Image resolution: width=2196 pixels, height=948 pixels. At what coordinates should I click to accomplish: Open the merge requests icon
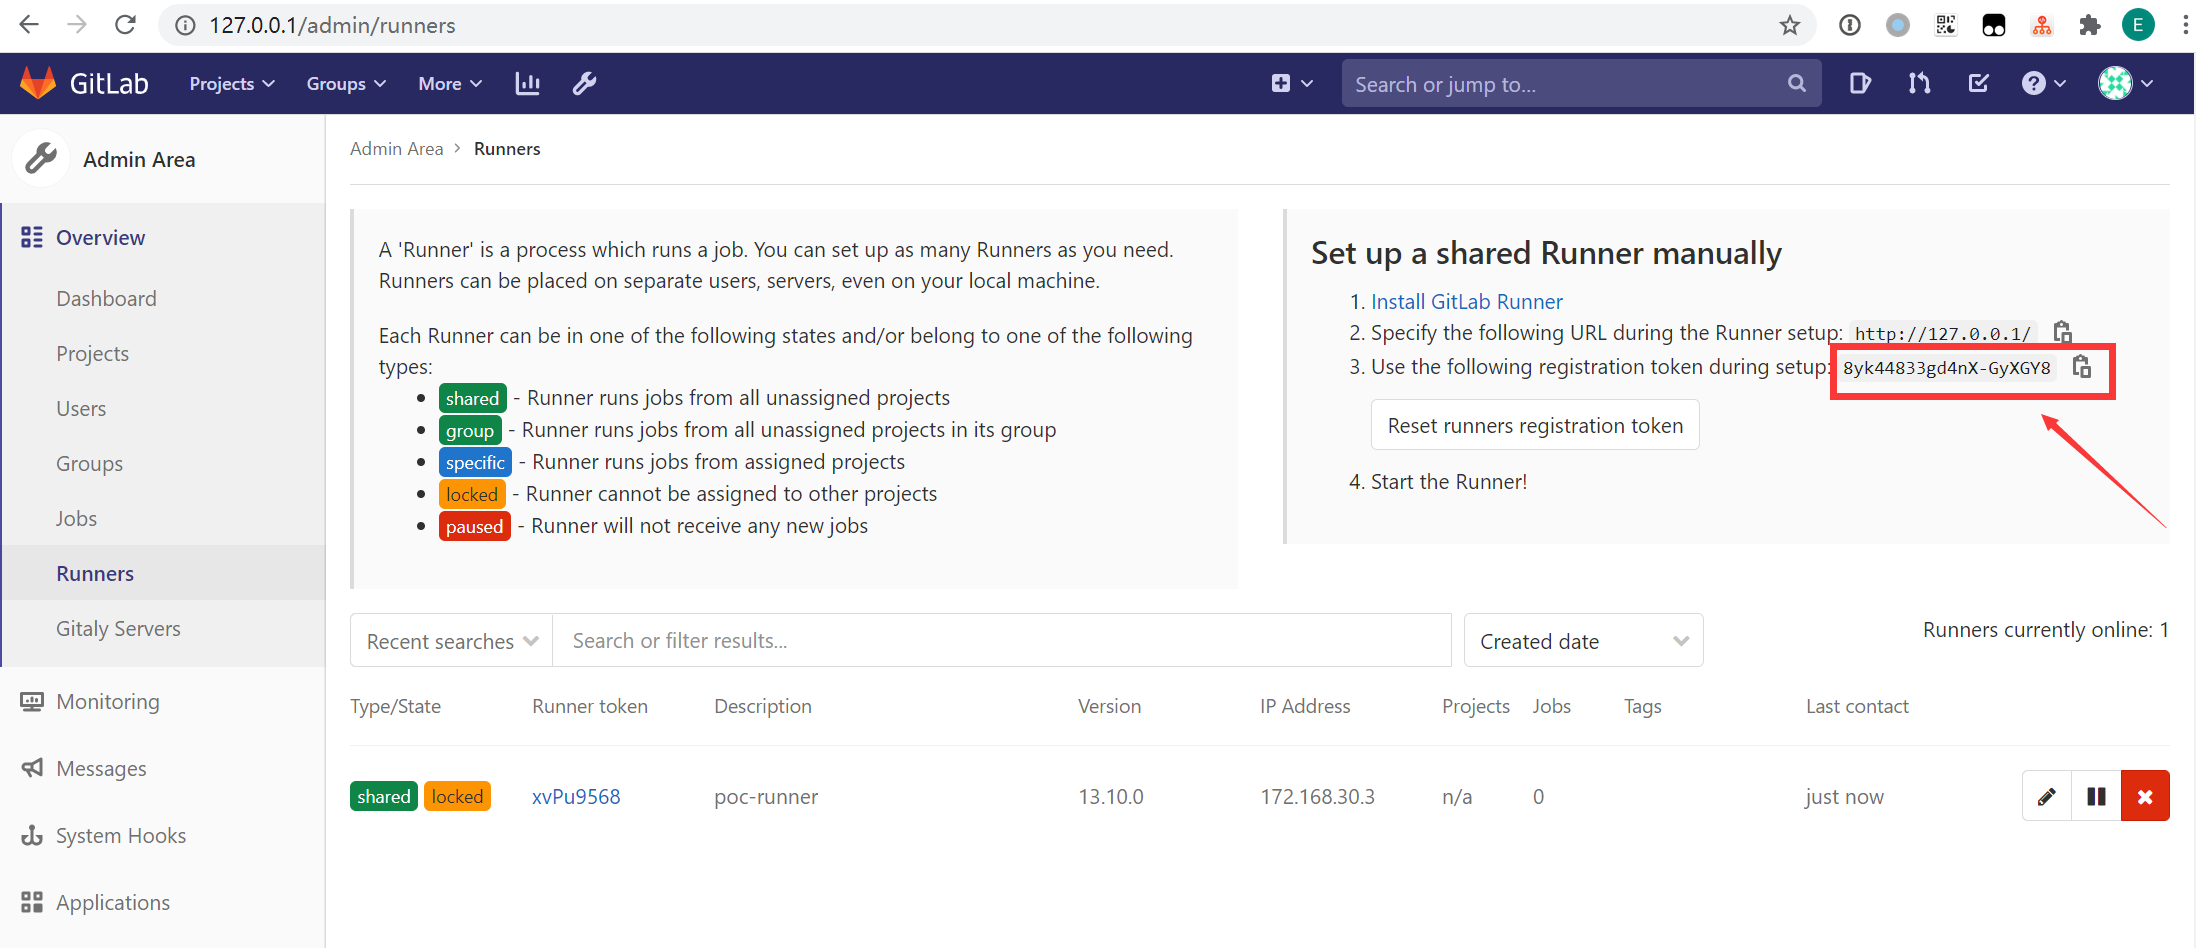click(1919, 84)
